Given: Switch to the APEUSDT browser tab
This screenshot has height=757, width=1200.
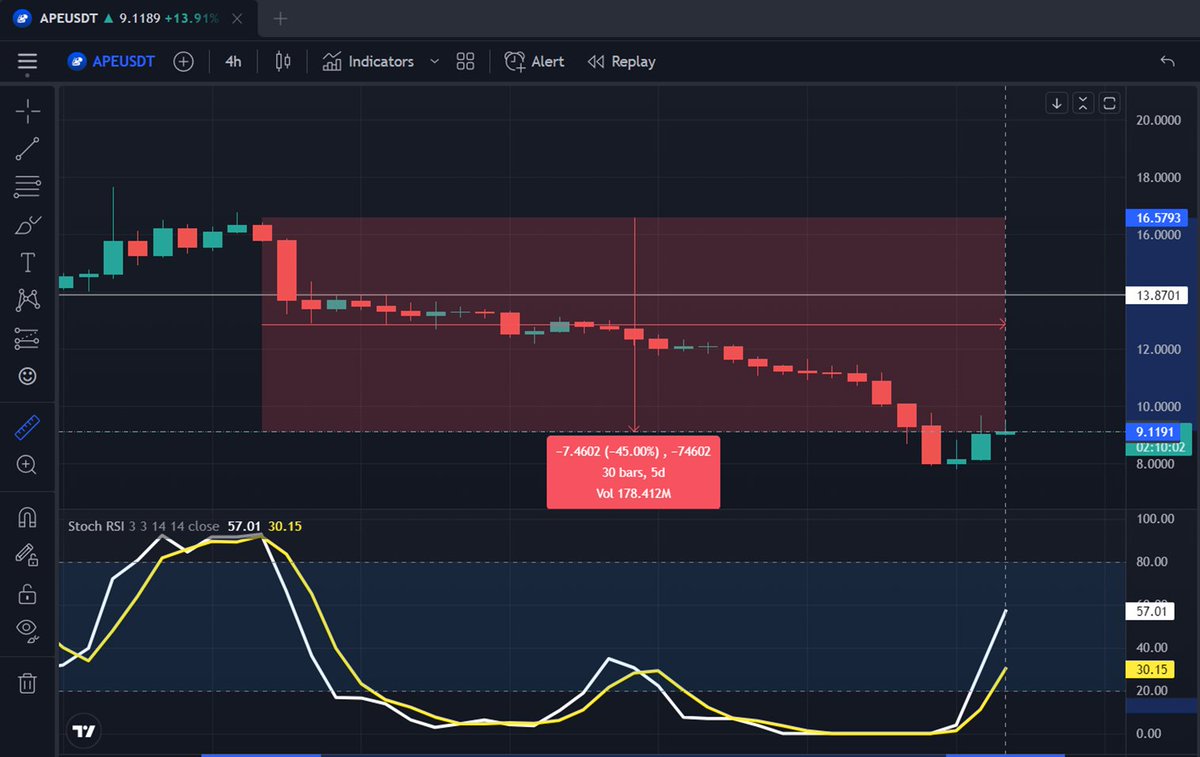Looking at the screenshot, I should pos(127,18).
